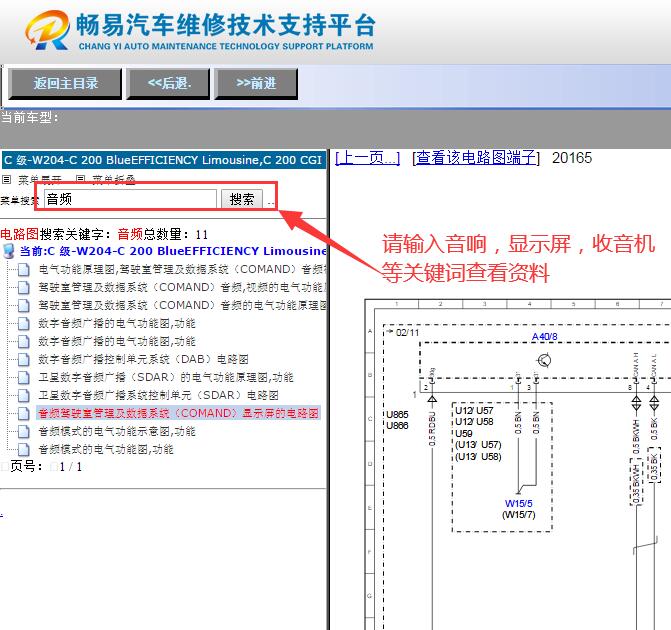Image resolution: width=671 pixels, height=630 pixels.
Task: Select the 当前:C 级-W204-C 200 BlueEFFICIENCY root node
Action: [173, 251]
